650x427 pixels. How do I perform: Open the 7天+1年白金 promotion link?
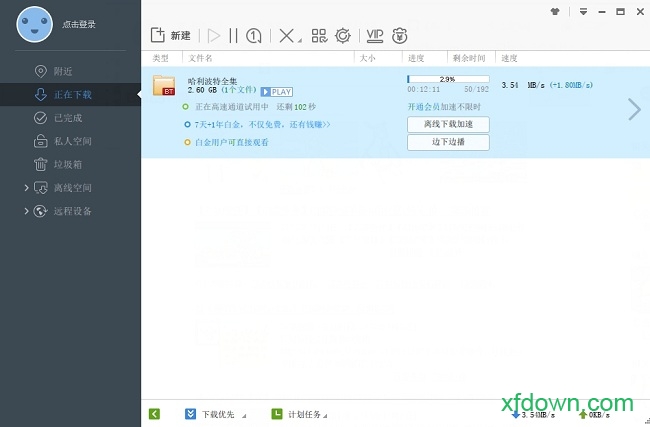(262, 124)
